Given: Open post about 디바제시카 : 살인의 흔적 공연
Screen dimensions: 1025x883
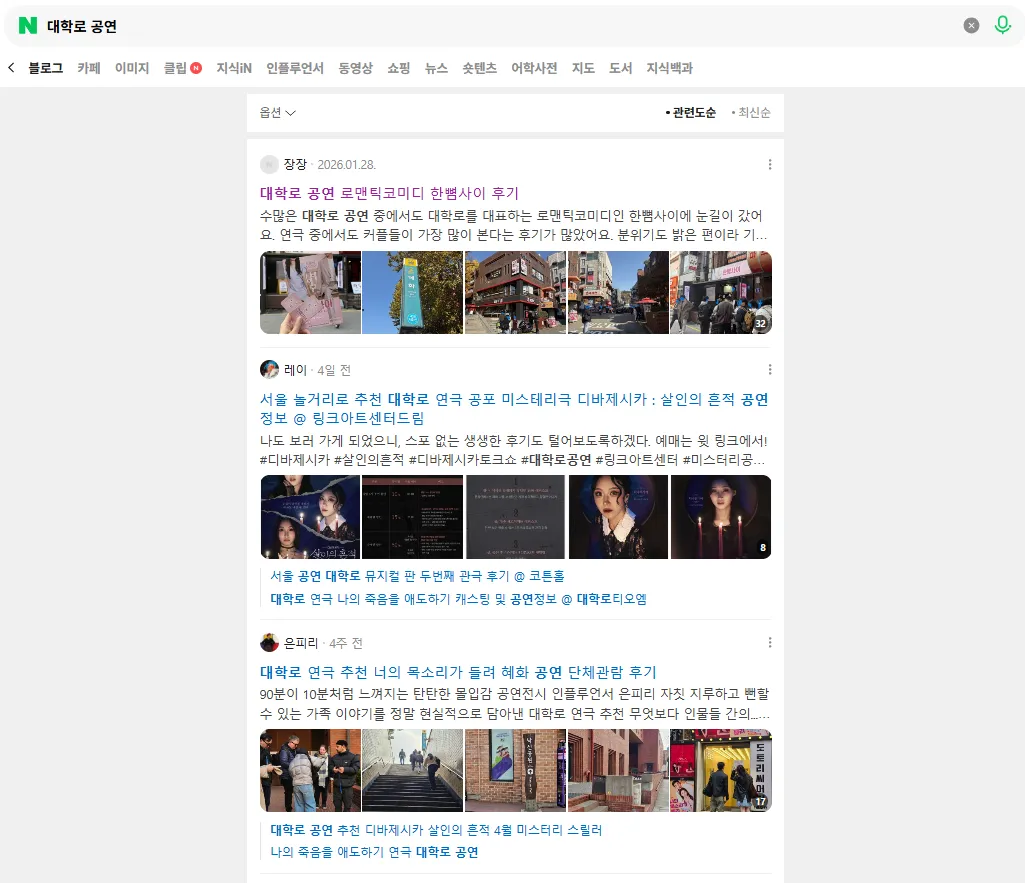Looking at the screenshot, I should 514,408.
